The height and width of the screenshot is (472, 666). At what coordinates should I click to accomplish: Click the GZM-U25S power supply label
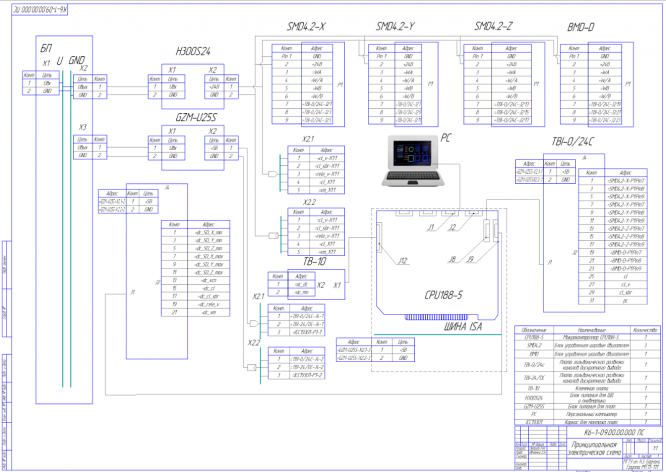[196, 118]
